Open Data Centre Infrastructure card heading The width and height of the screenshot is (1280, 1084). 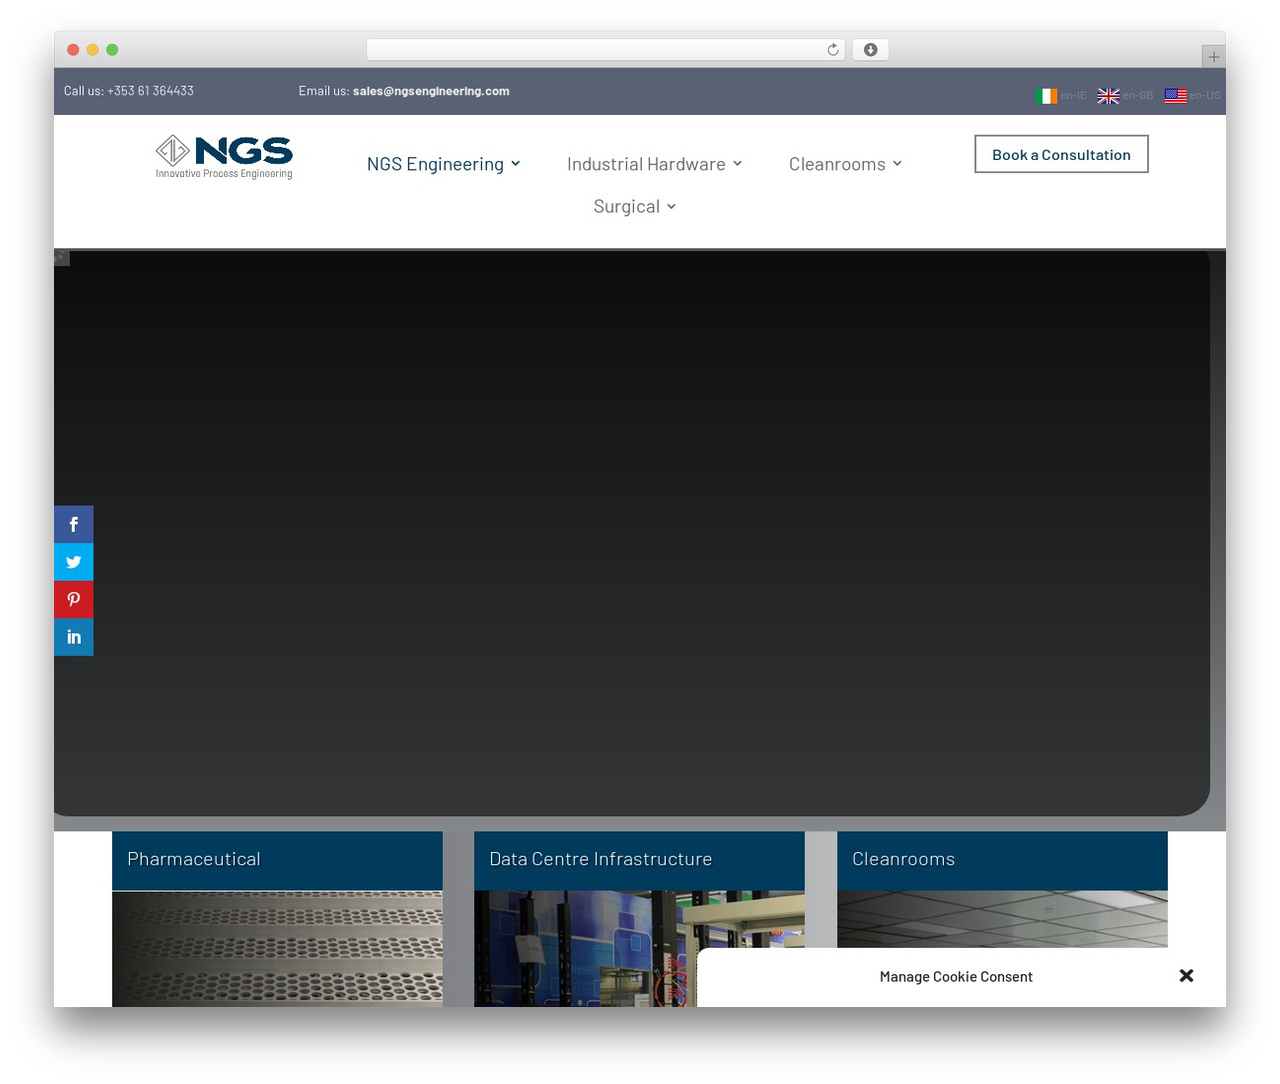600,859
